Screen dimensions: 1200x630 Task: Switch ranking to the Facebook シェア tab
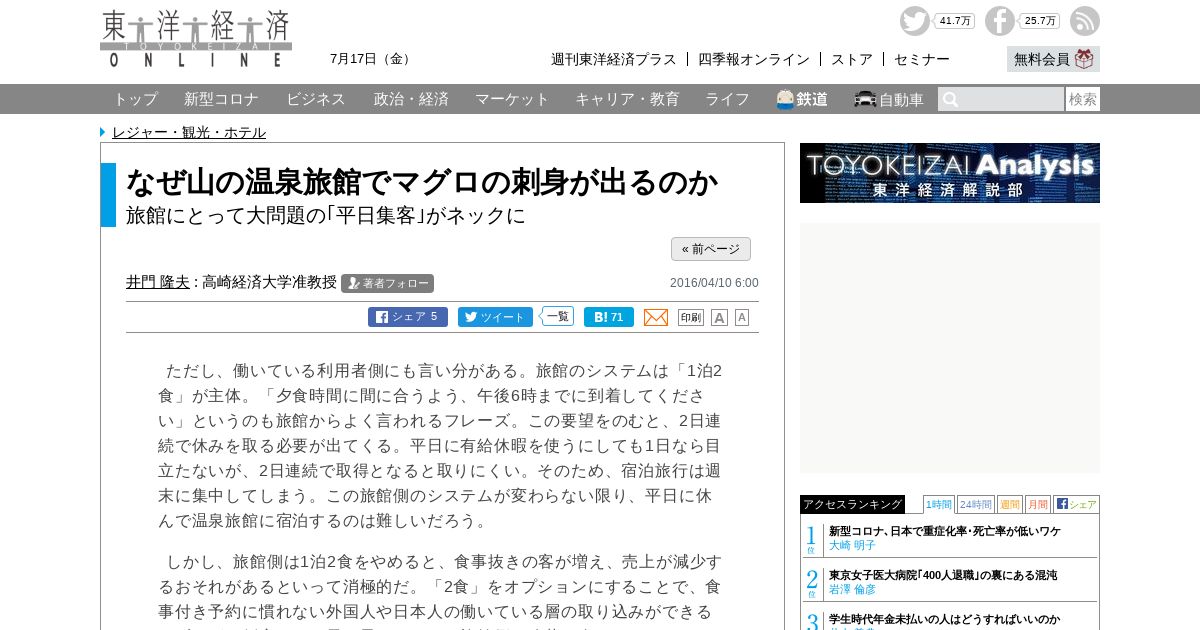pyautogui.click(x=1076, y=504)
